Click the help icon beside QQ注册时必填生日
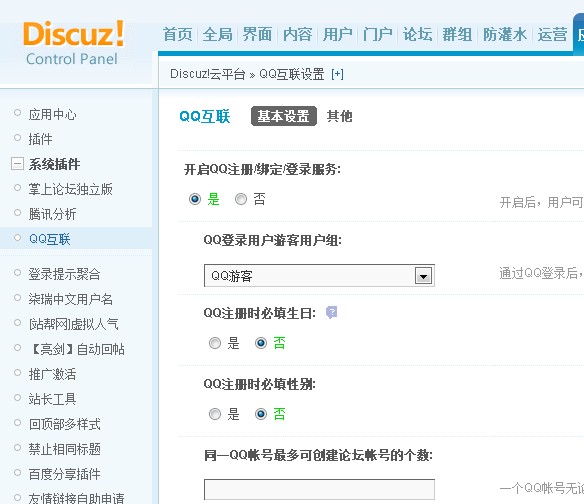This screenshot has width=584, height=504. click(331, 312)
